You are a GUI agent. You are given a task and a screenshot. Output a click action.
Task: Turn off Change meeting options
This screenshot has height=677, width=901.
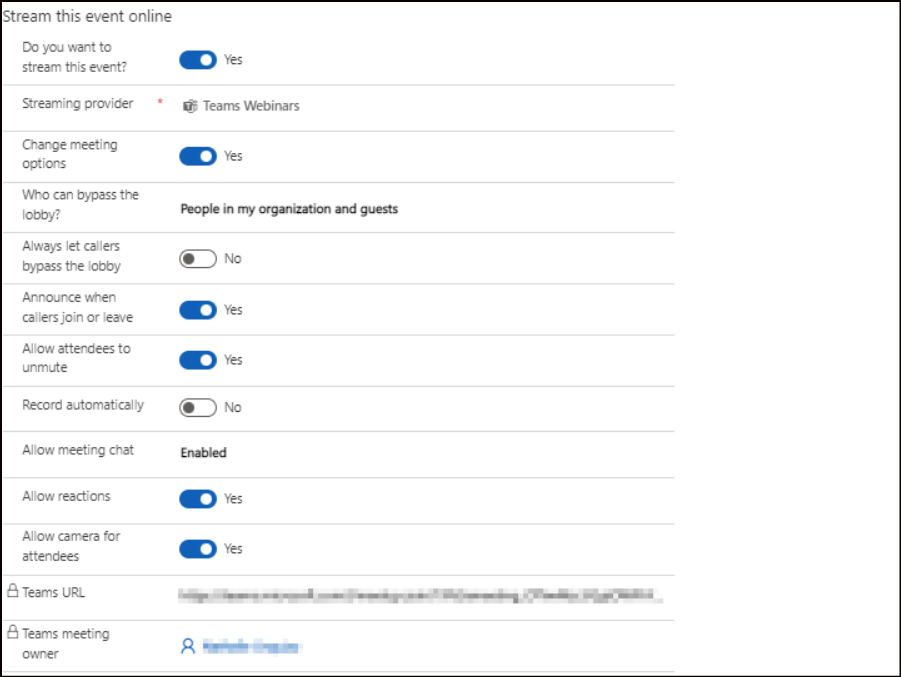point(197,156)
